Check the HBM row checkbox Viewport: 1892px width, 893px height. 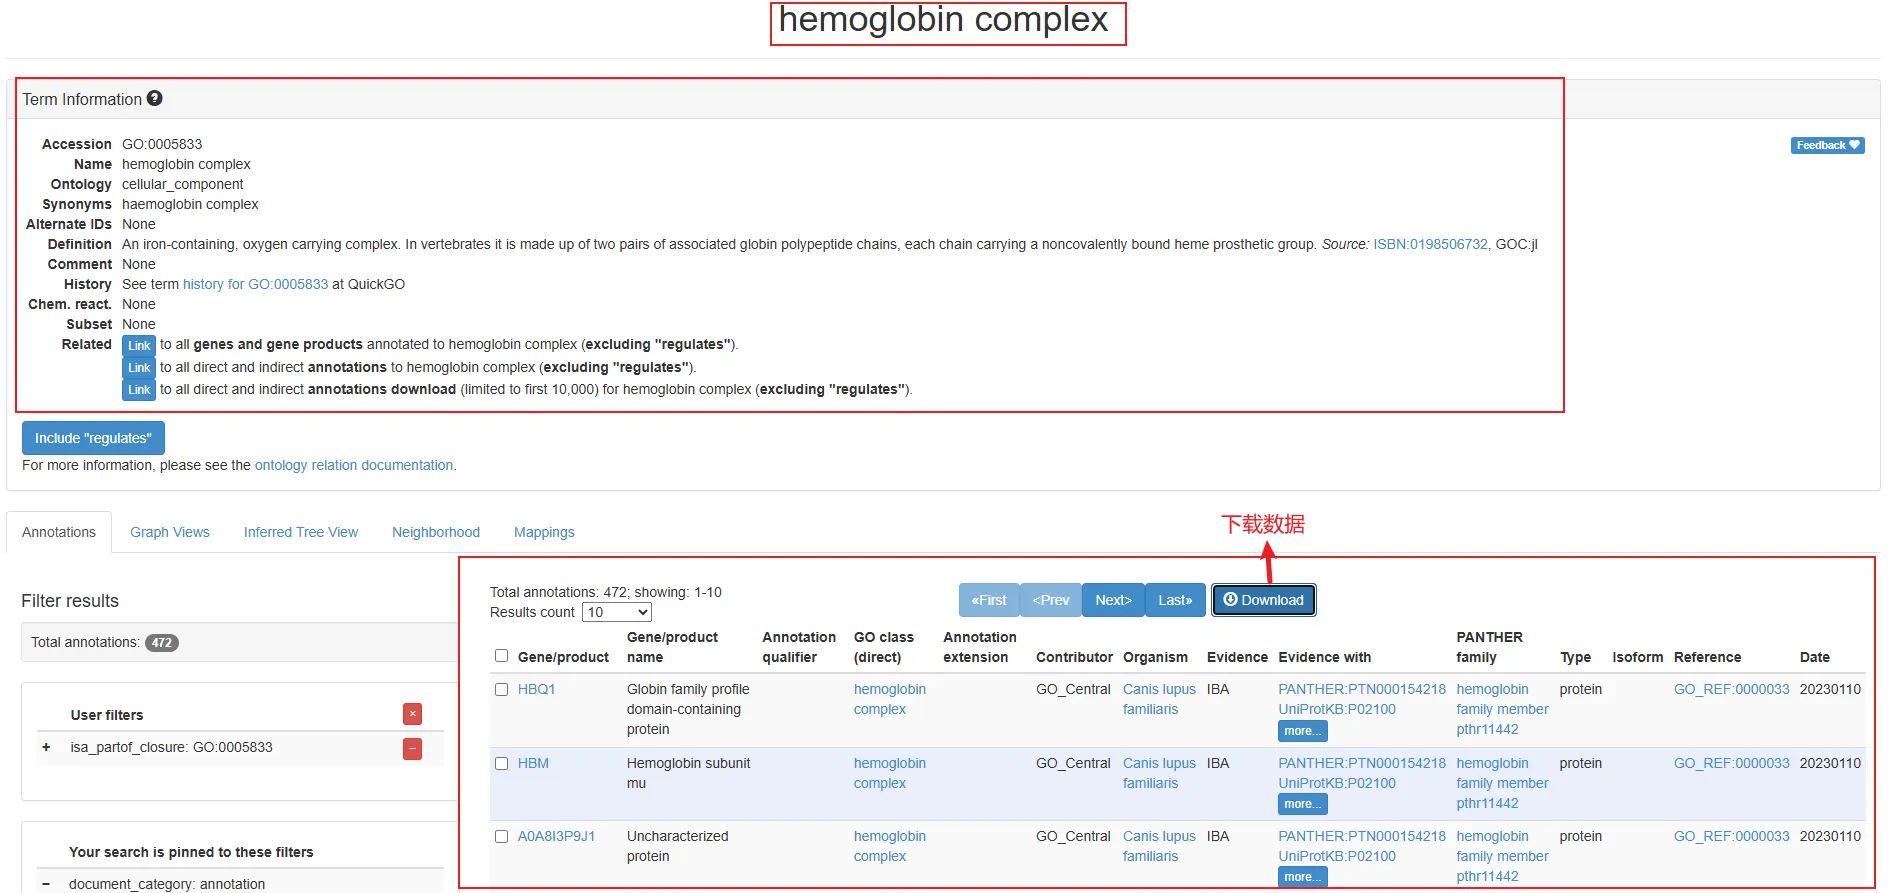click(502, 763)
